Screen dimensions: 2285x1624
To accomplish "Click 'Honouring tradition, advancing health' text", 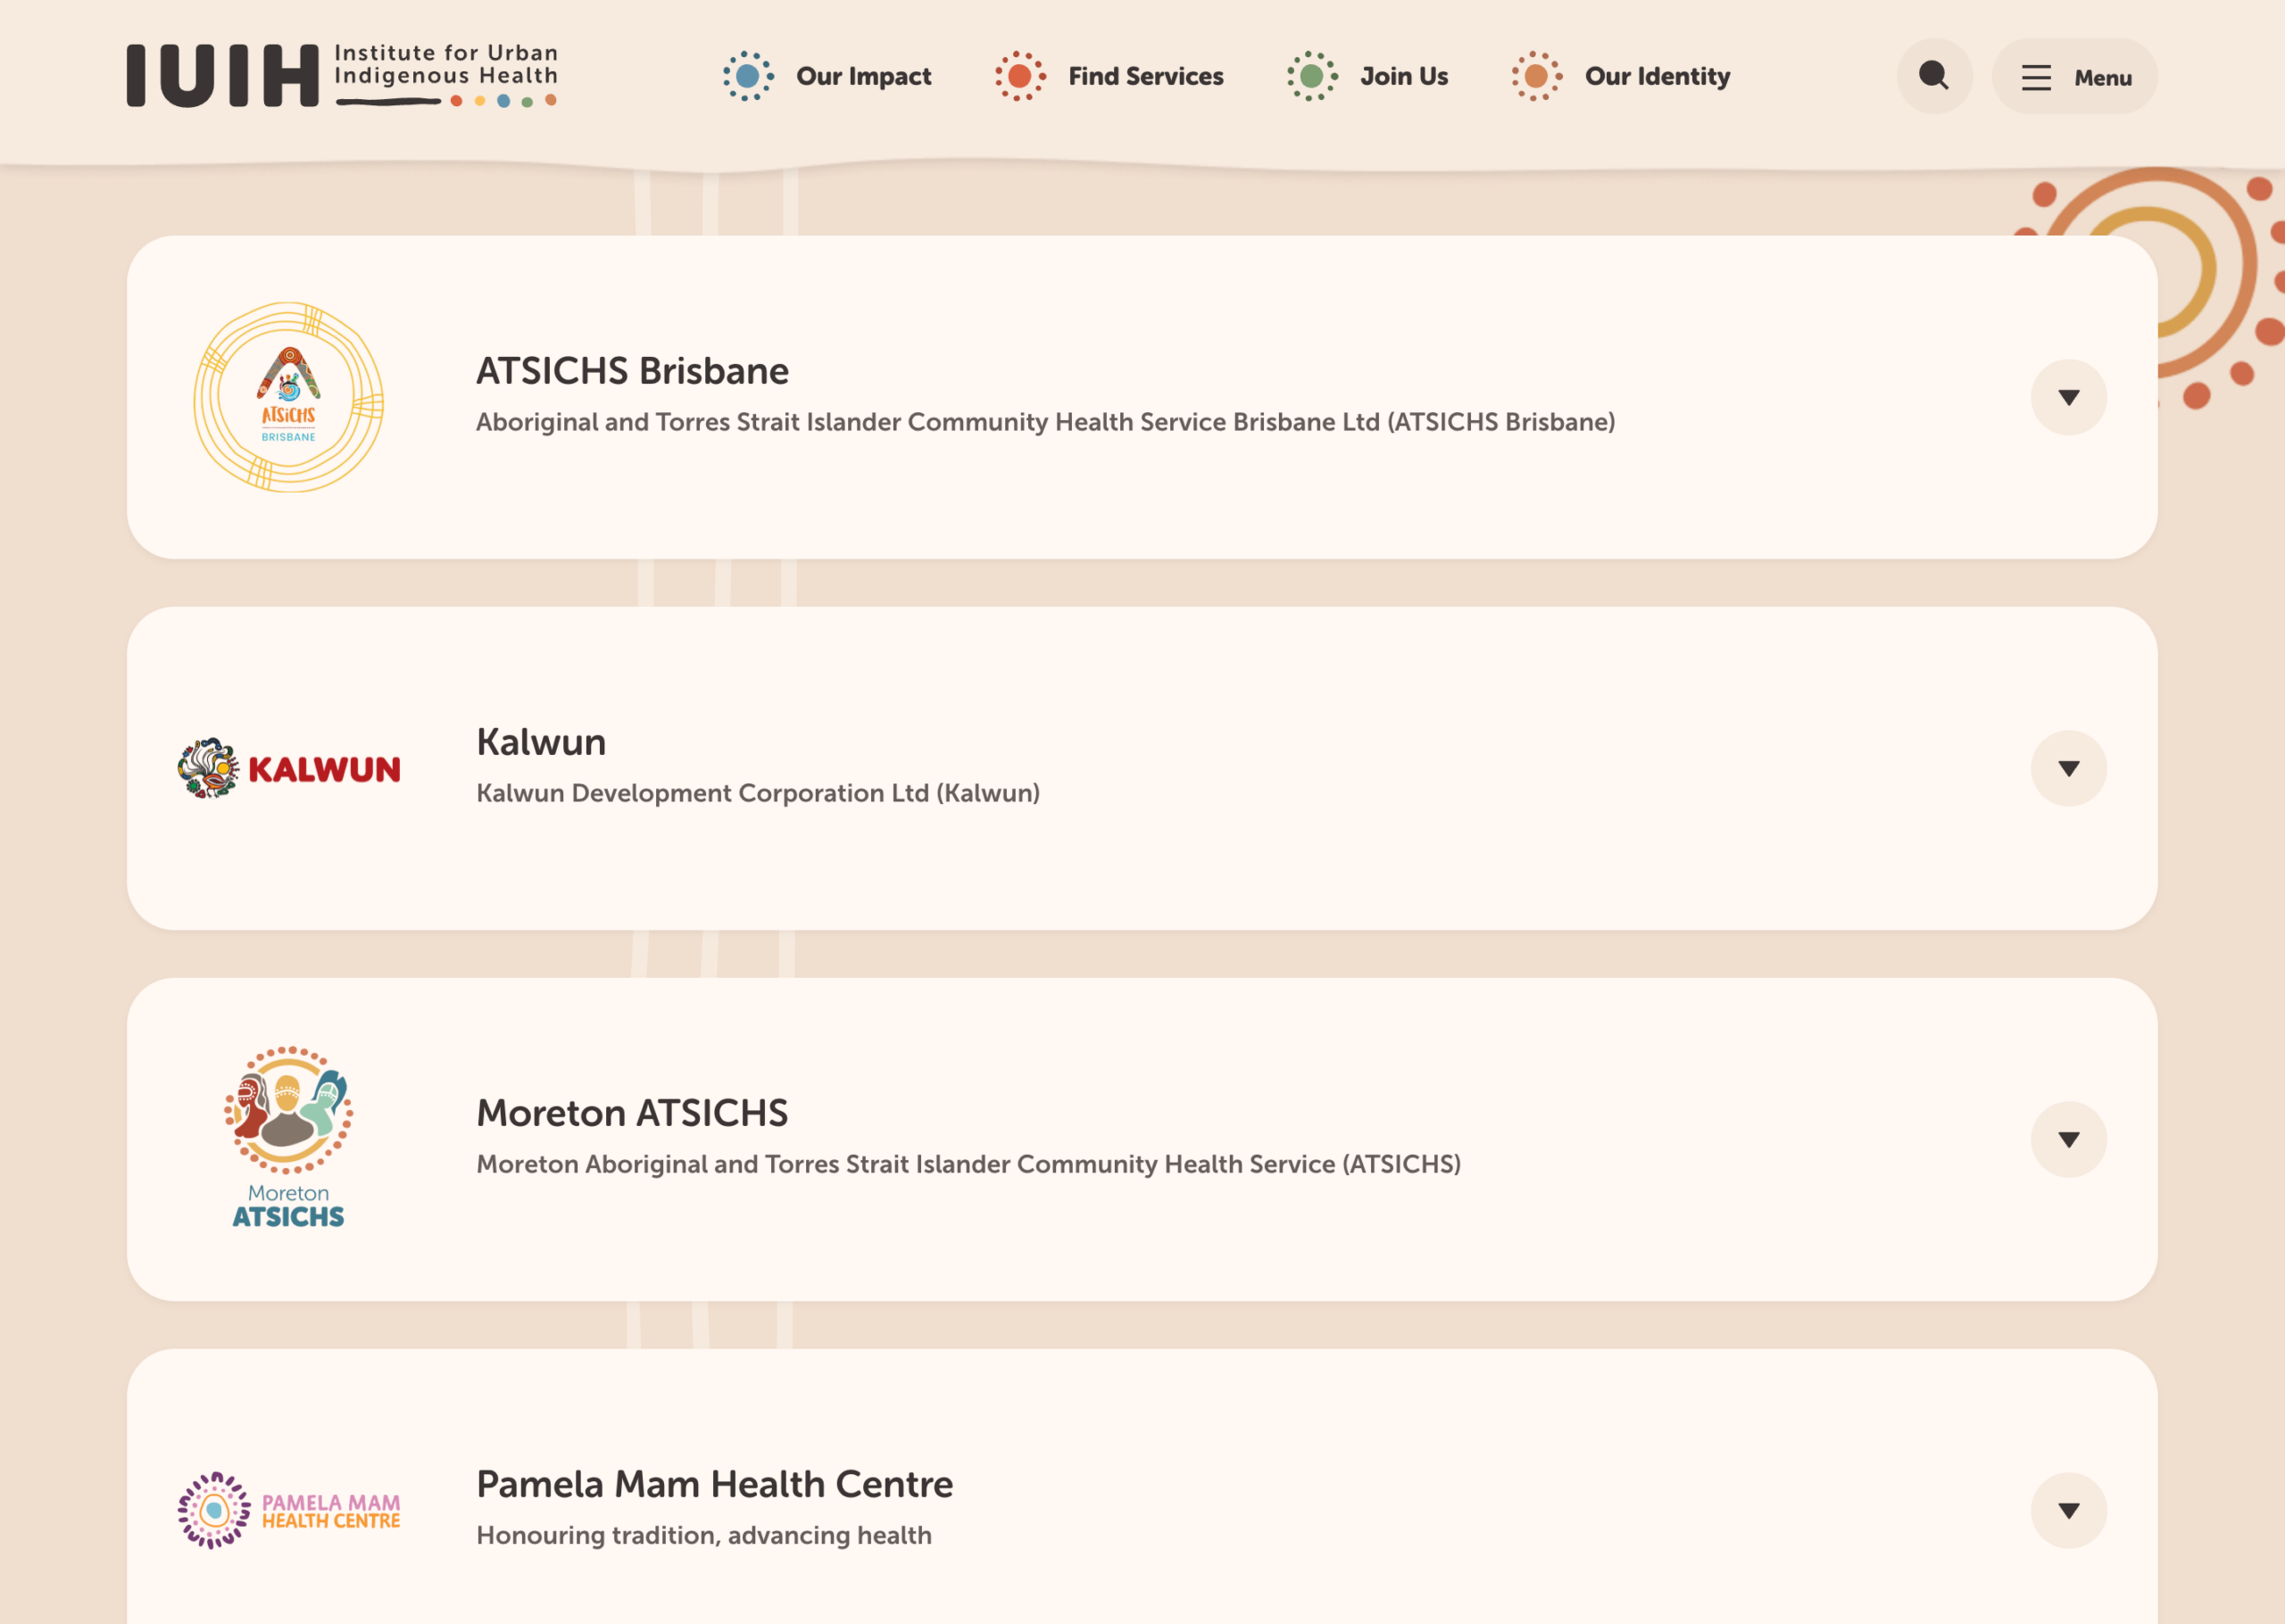I will click(x=704, y=1535).
